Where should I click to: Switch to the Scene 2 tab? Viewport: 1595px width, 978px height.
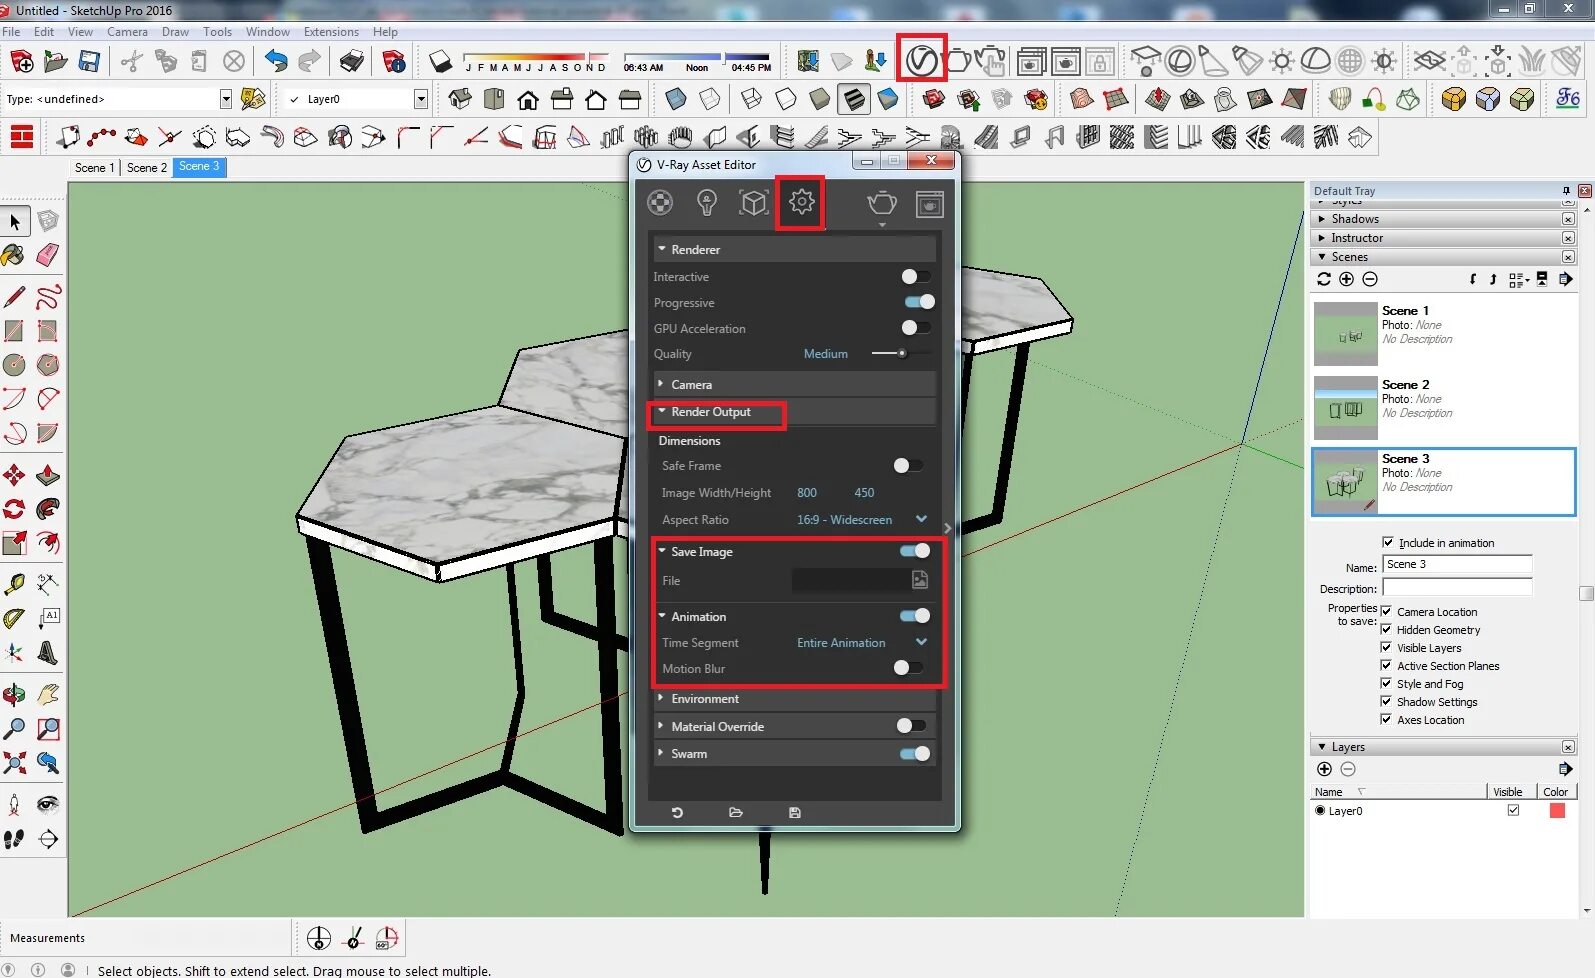tap(147, 167)
